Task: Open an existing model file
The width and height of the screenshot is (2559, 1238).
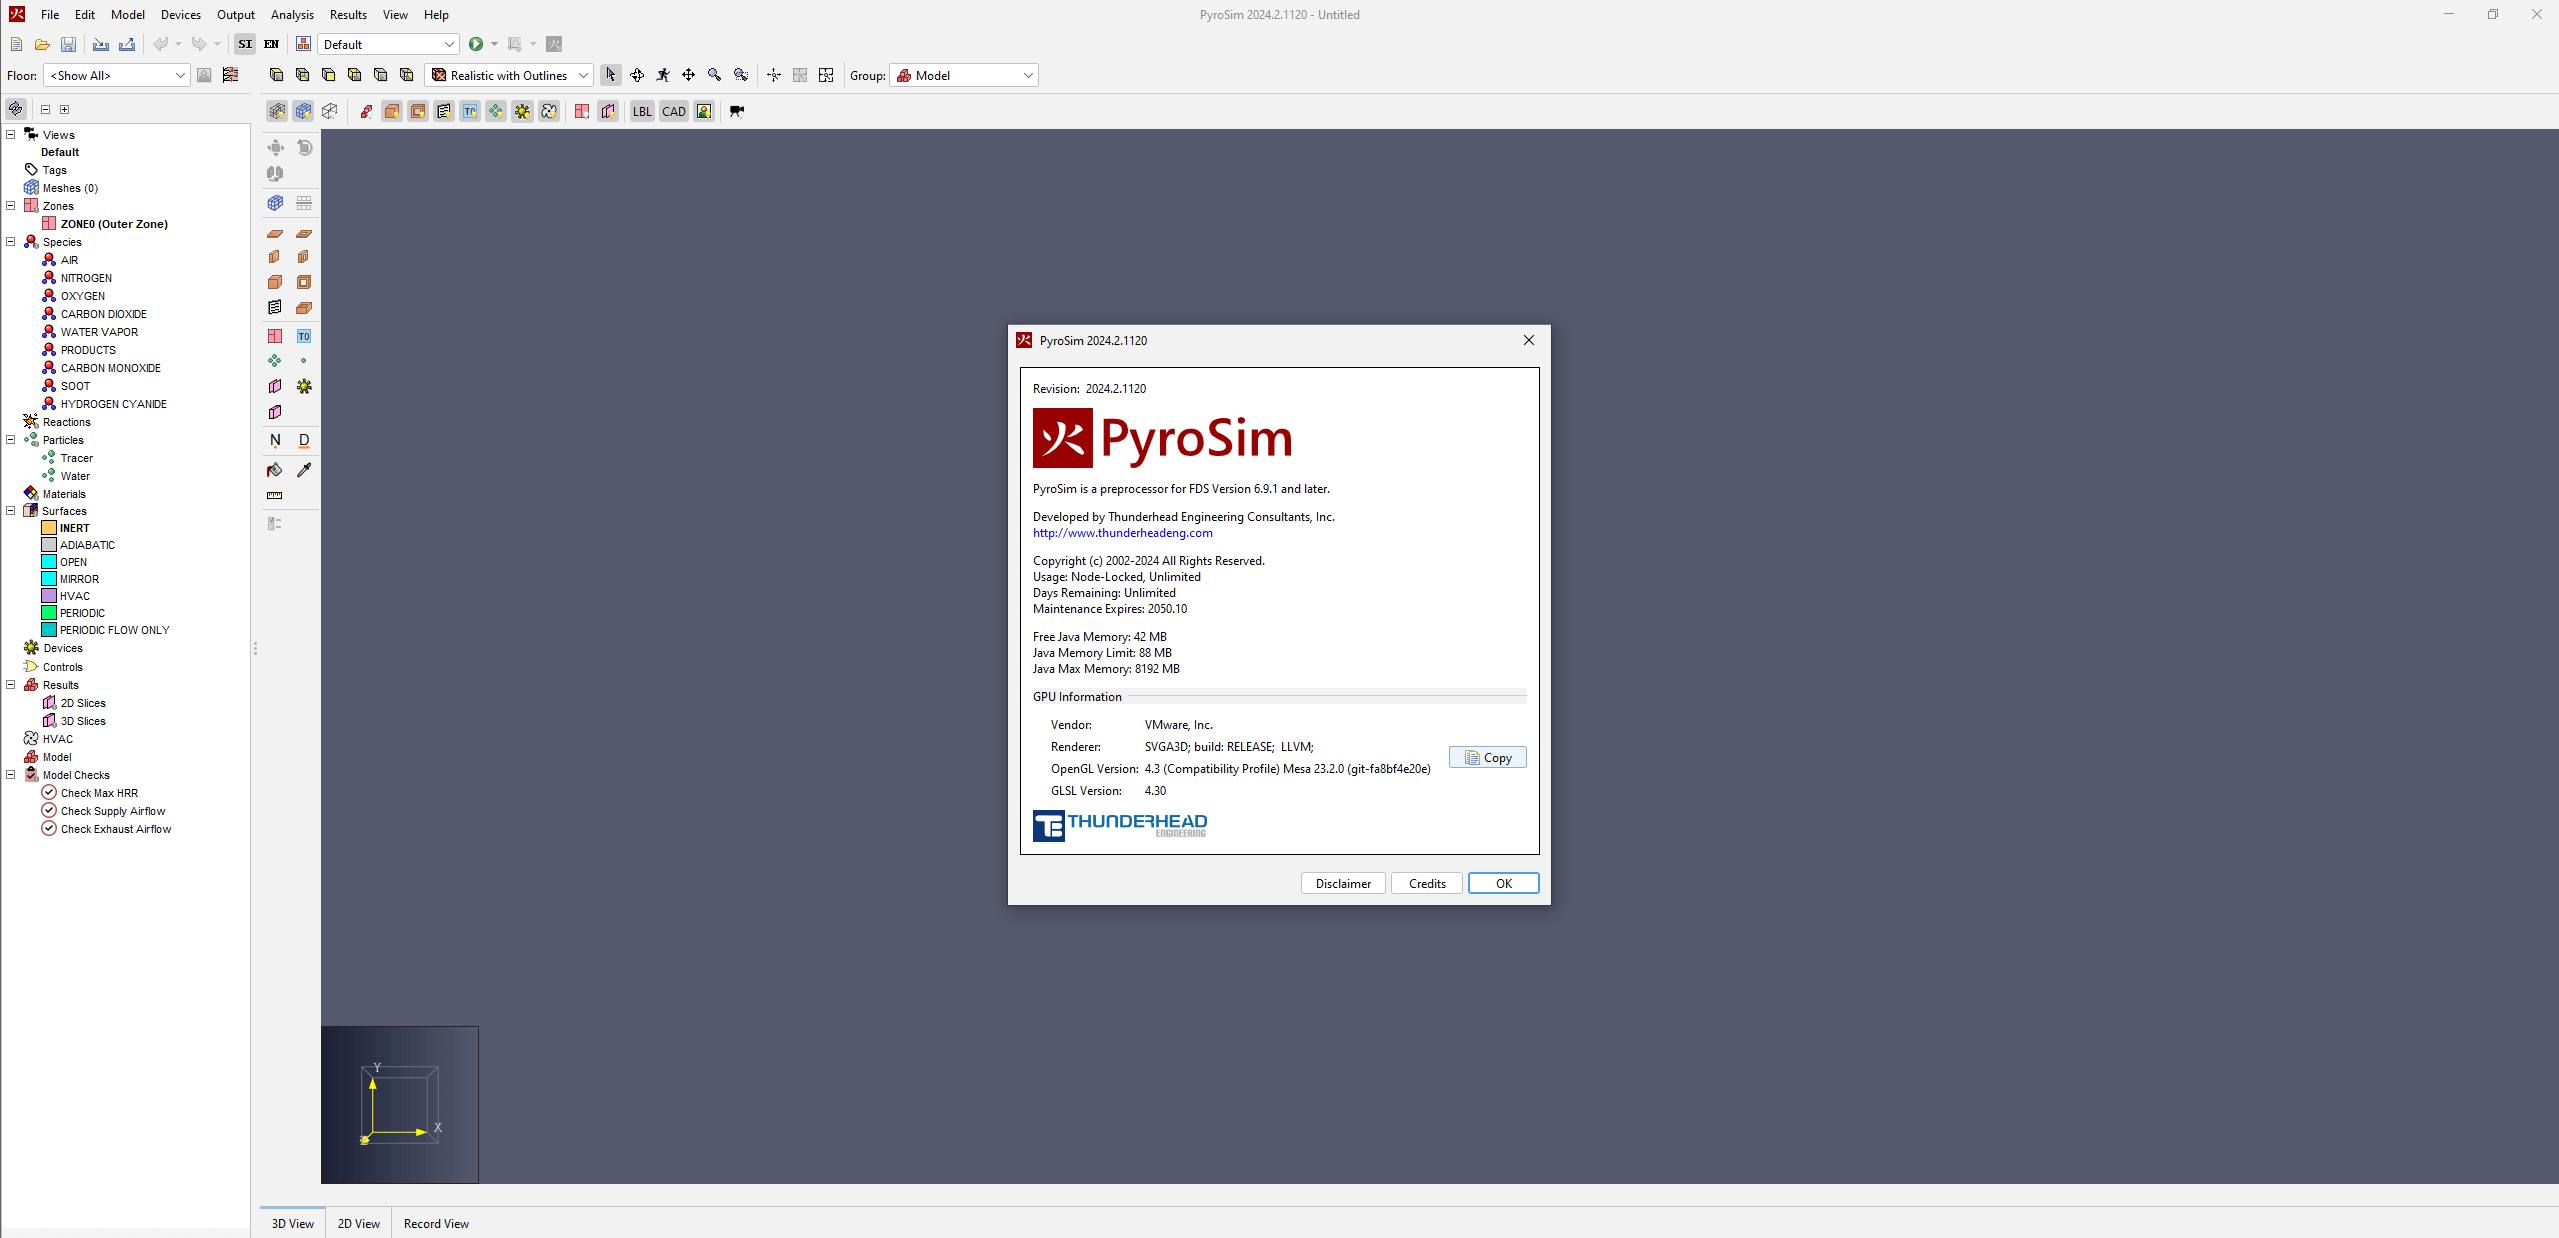Action: [42, 44]
